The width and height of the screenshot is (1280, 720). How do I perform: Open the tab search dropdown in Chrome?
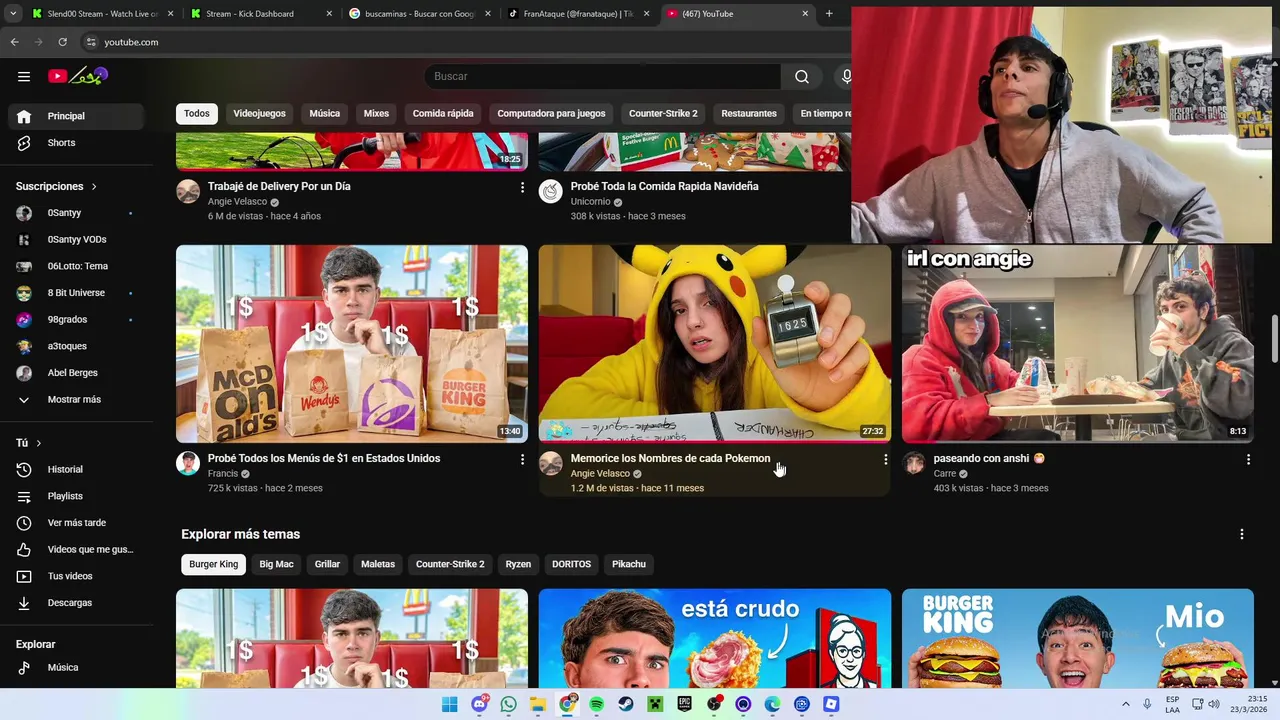coord(14,14)
